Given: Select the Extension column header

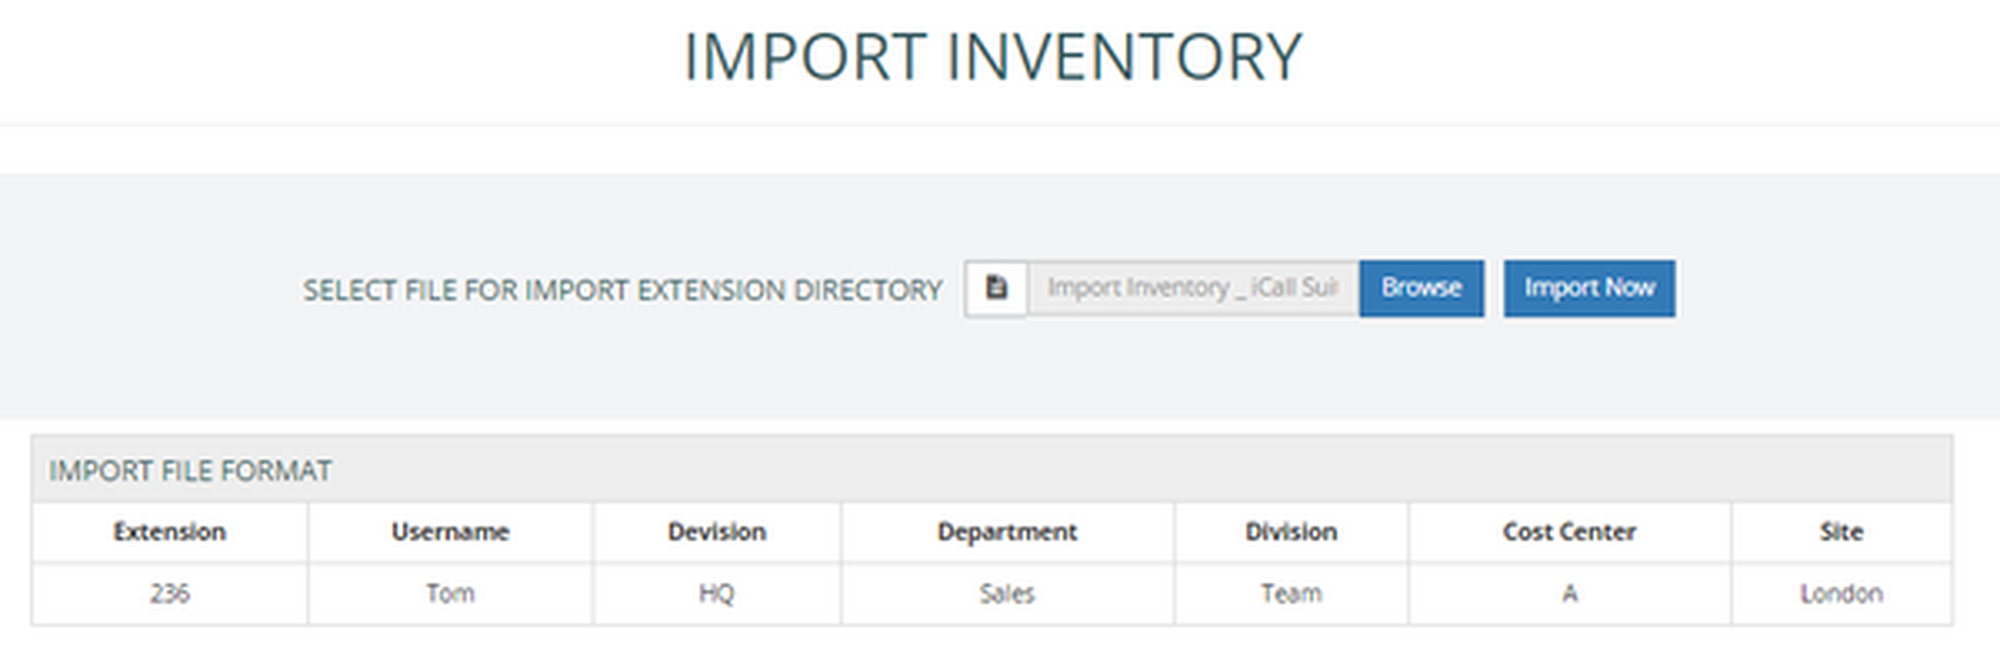Looking at the screenshot, I should [169, 532].
